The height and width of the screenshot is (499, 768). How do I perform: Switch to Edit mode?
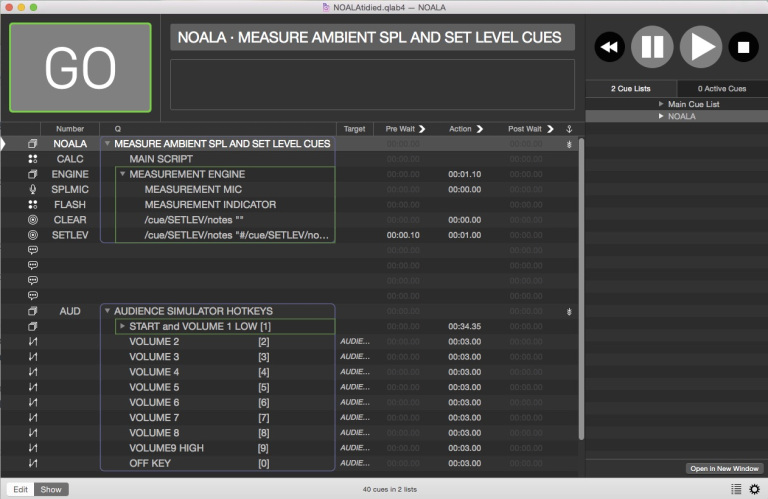[19, 489]
